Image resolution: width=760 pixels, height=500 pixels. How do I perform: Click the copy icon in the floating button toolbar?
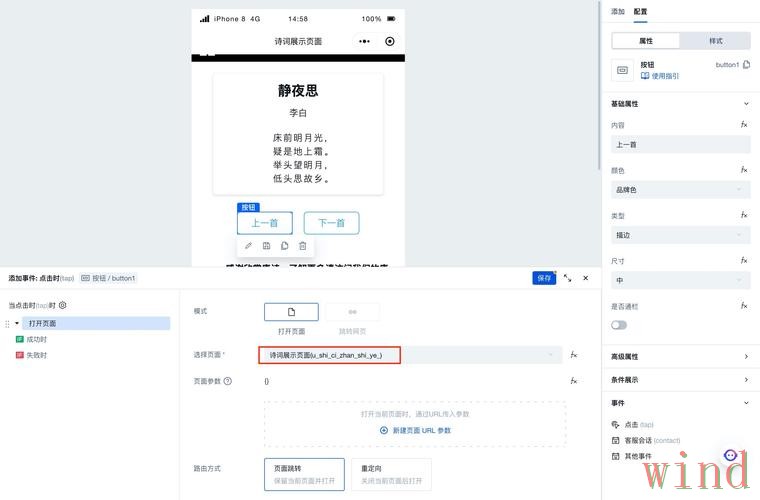pos(285,245)
